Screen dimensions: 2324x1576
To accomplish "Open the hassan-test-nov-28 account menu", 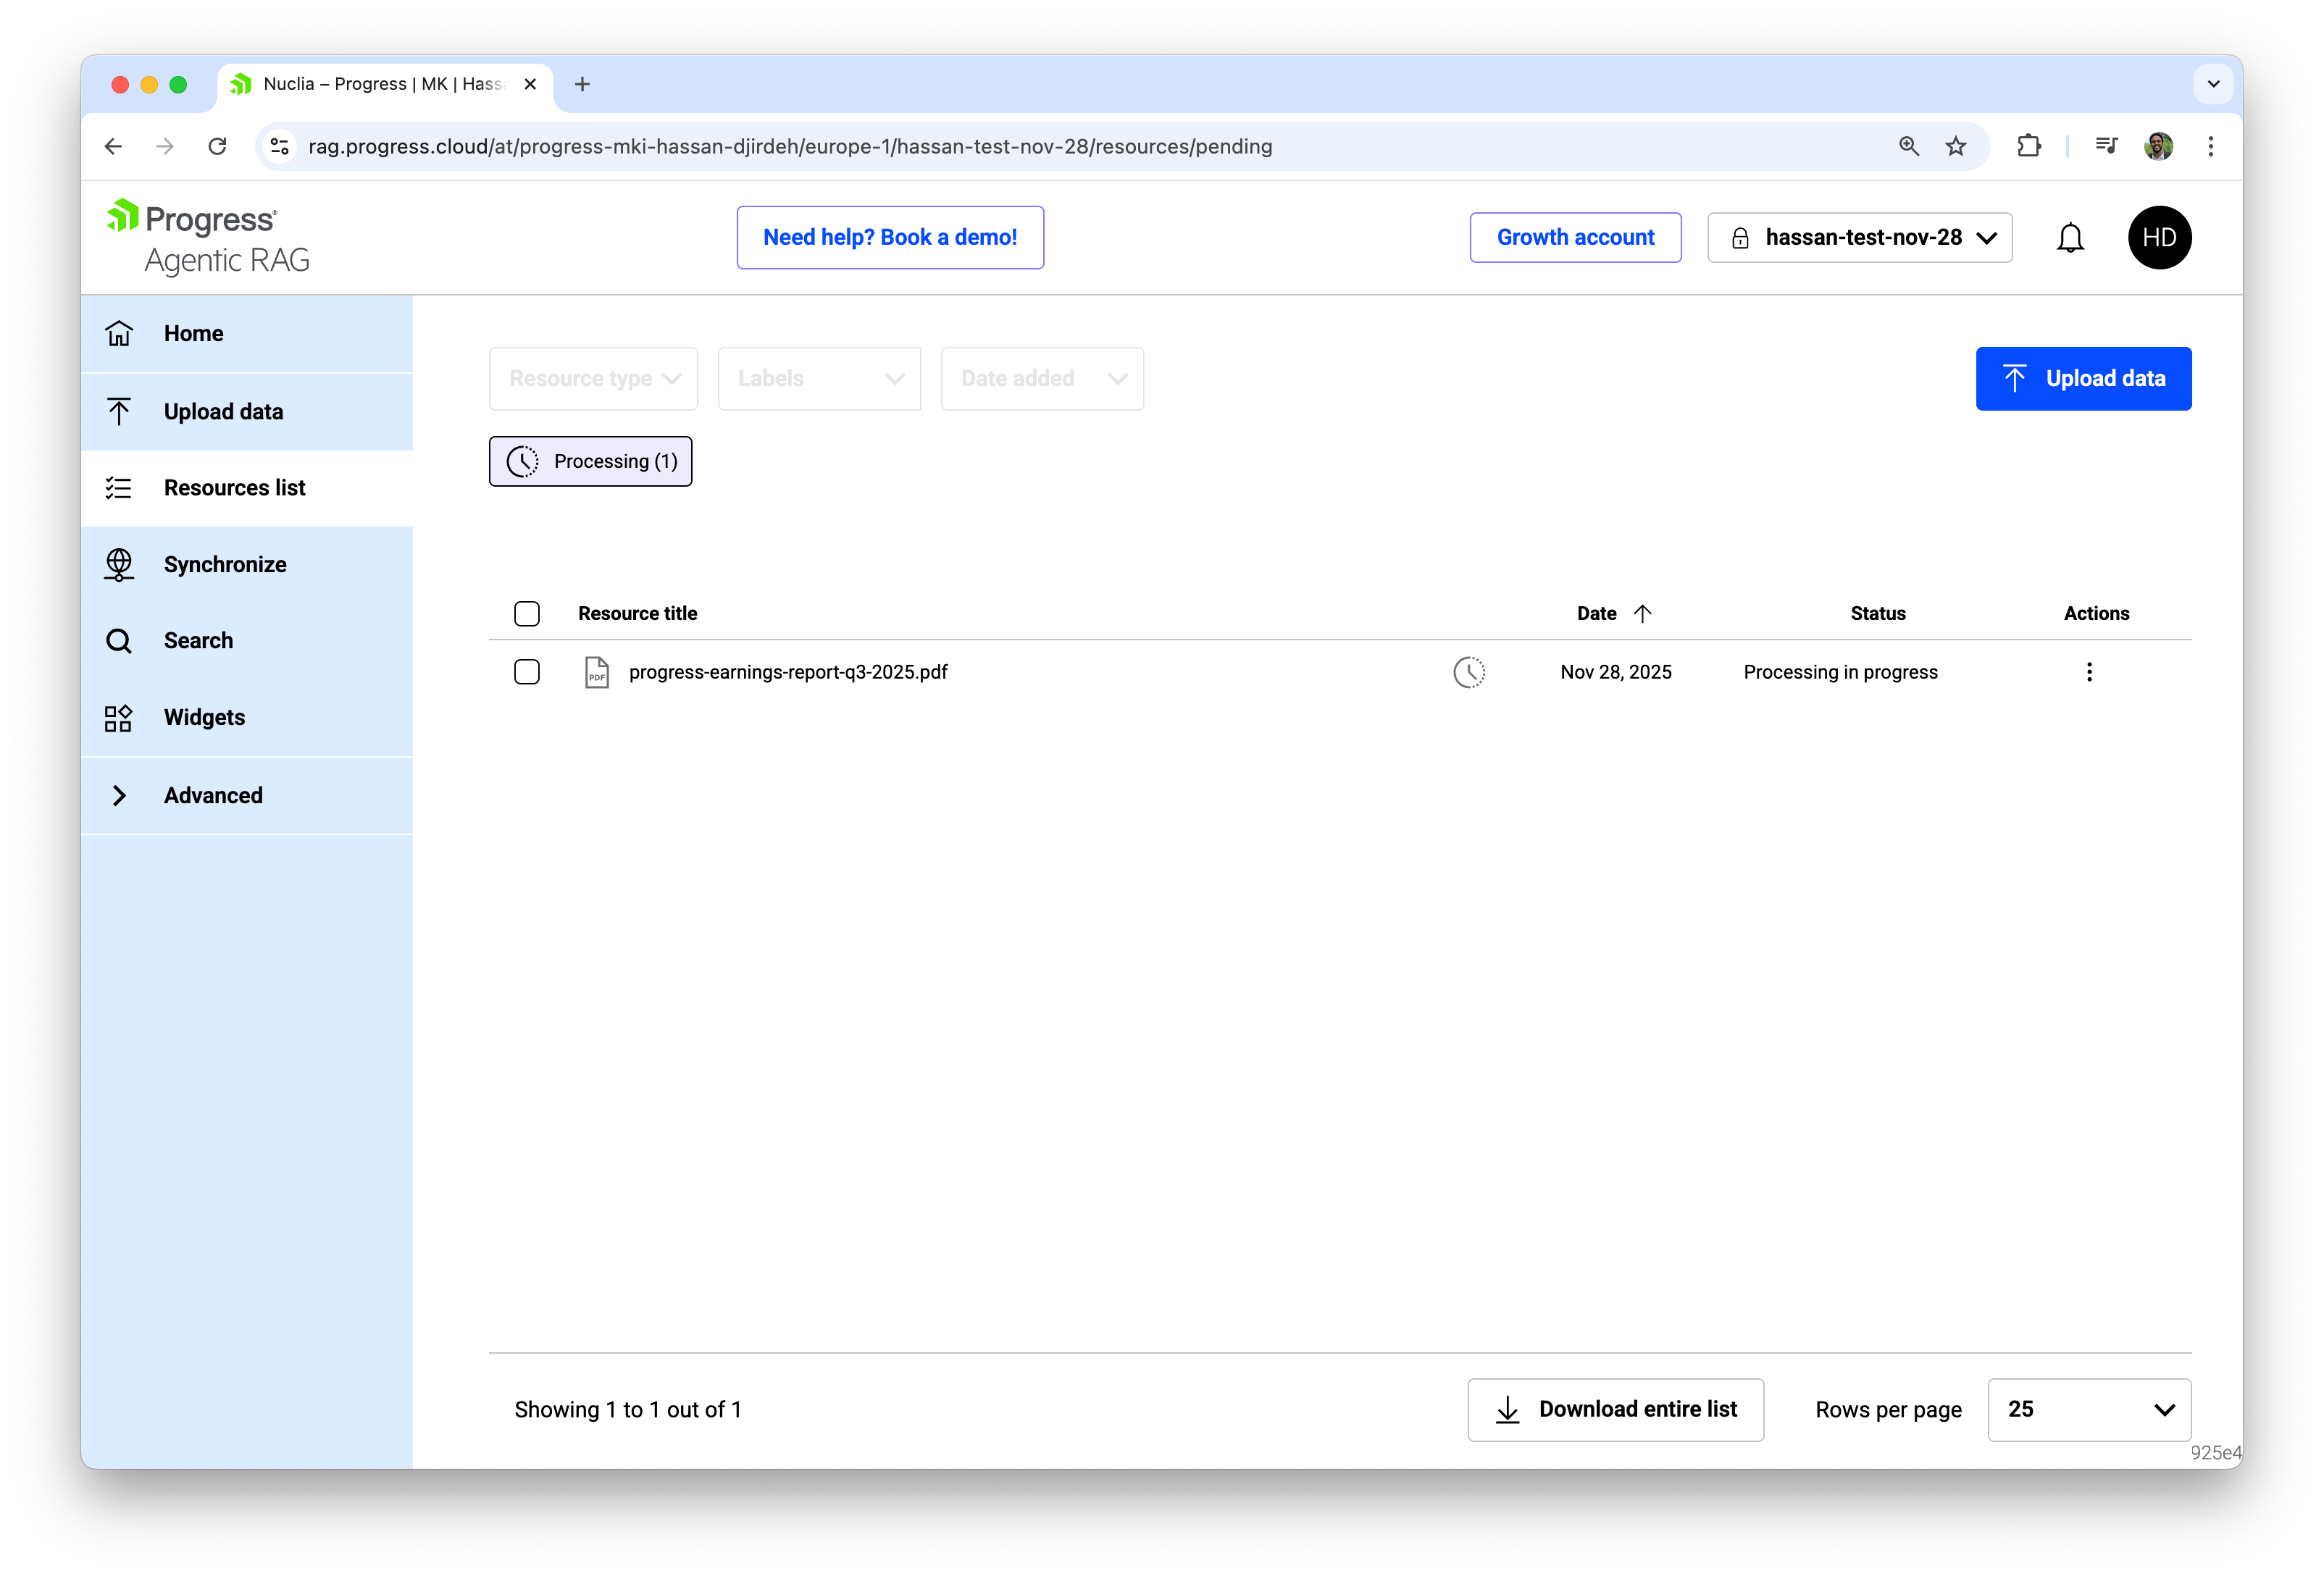I will [x=1859, y=237].
